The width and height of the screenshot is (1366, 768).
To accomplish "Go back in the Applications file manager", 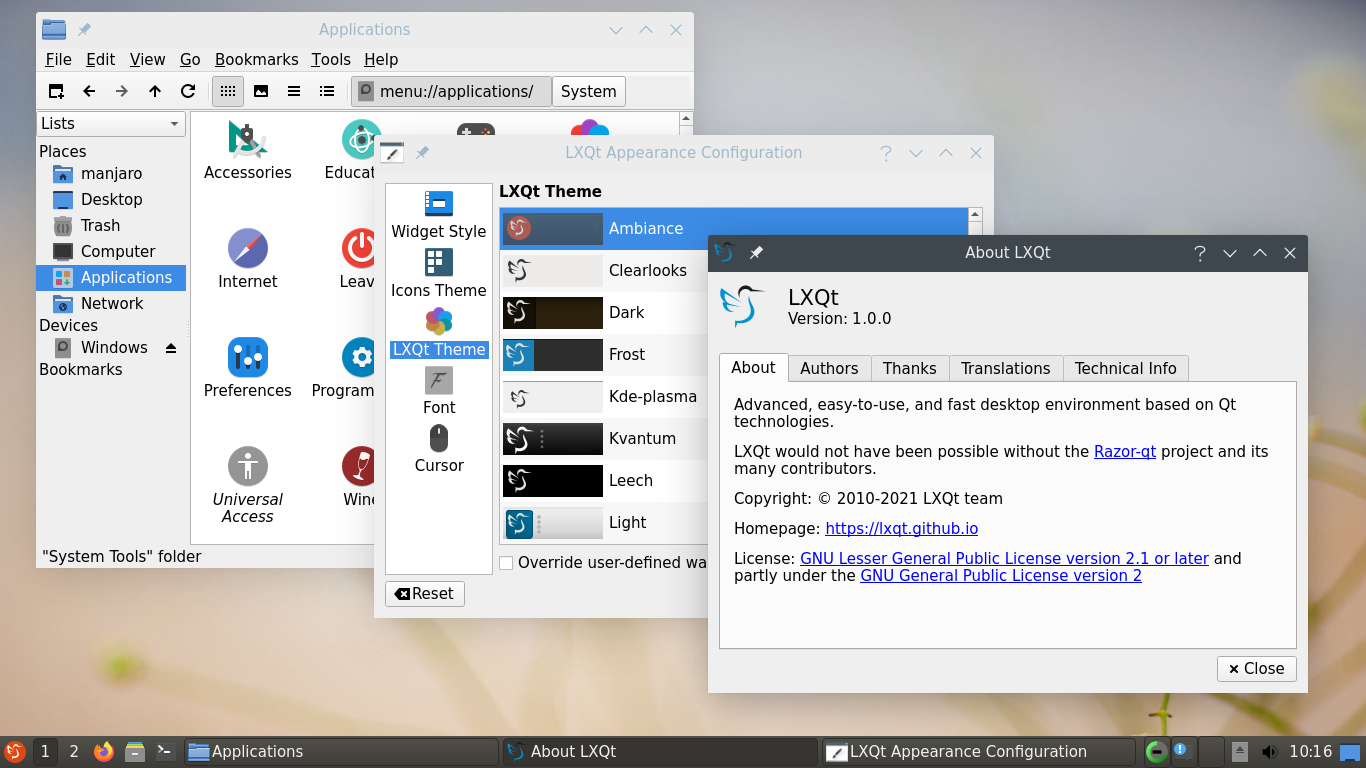I will point(89,91).
